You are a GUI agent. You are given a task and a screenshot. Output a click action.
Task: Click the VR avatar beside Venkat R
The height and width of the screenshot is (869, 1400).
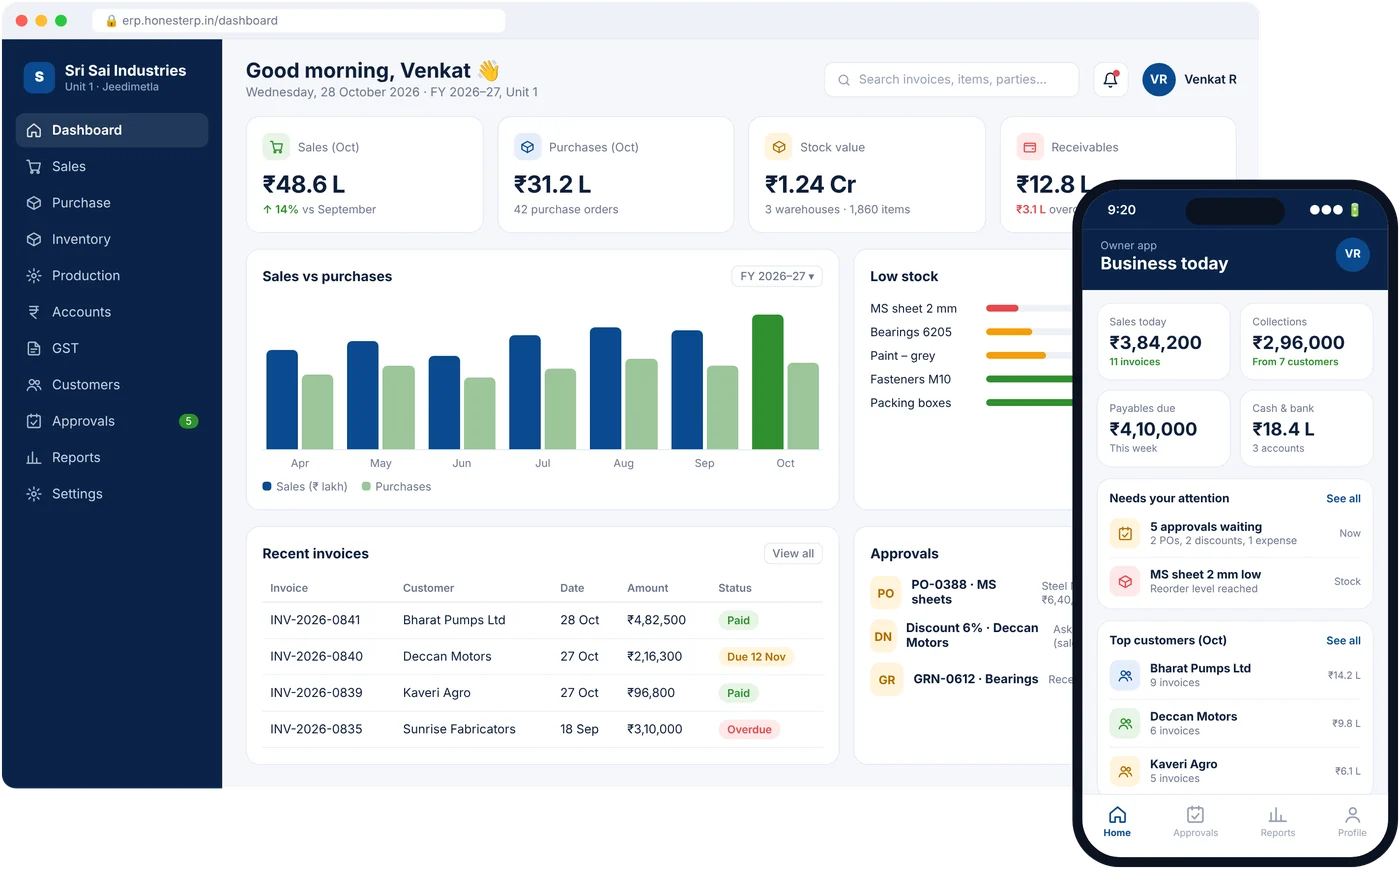[x=1159, y=79]
